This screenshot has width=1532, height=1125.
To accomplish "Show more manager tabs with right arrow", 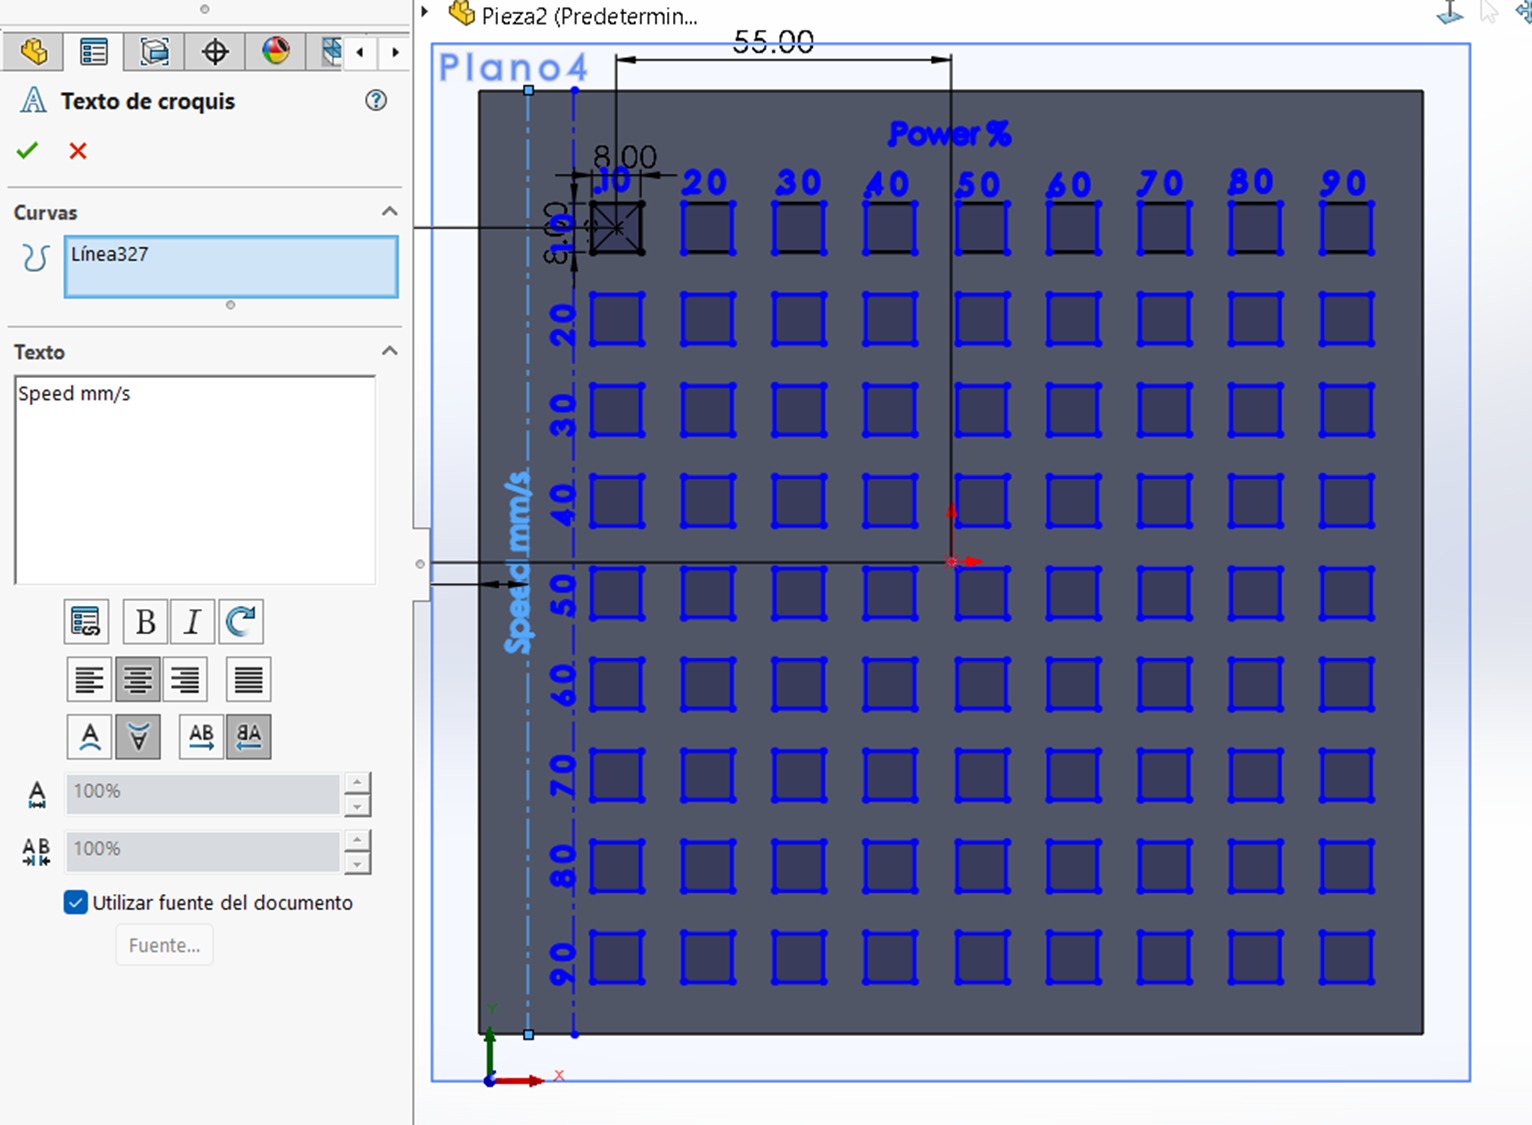I will click(395, 52).
